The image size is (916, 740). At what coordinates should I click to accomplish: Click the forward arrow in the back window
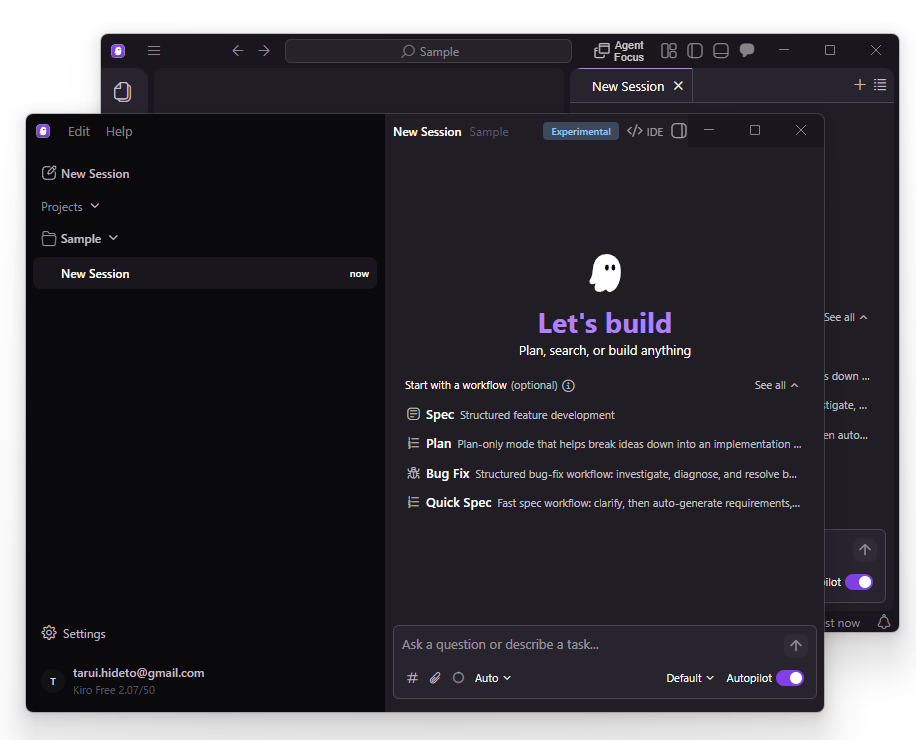tap(265, 51)
